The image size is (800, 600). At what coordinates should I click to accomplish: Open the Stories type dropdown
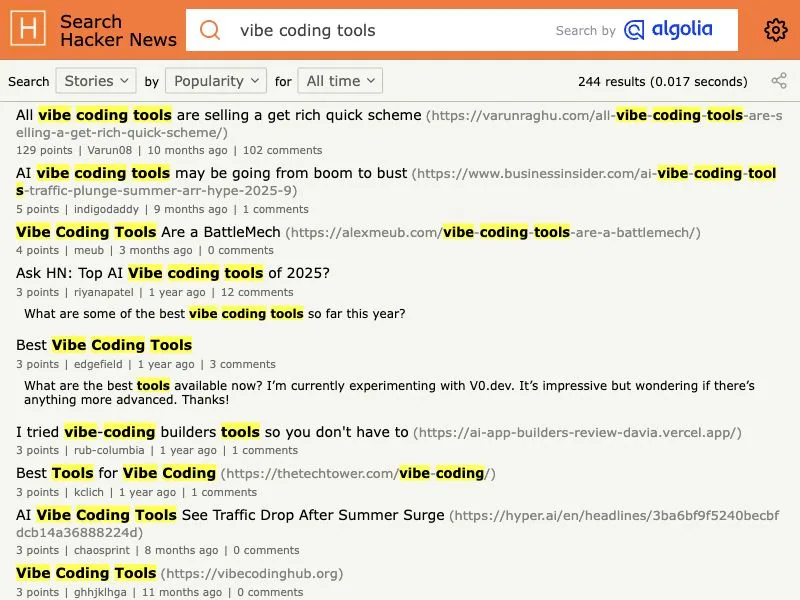[x=96, y=81]
